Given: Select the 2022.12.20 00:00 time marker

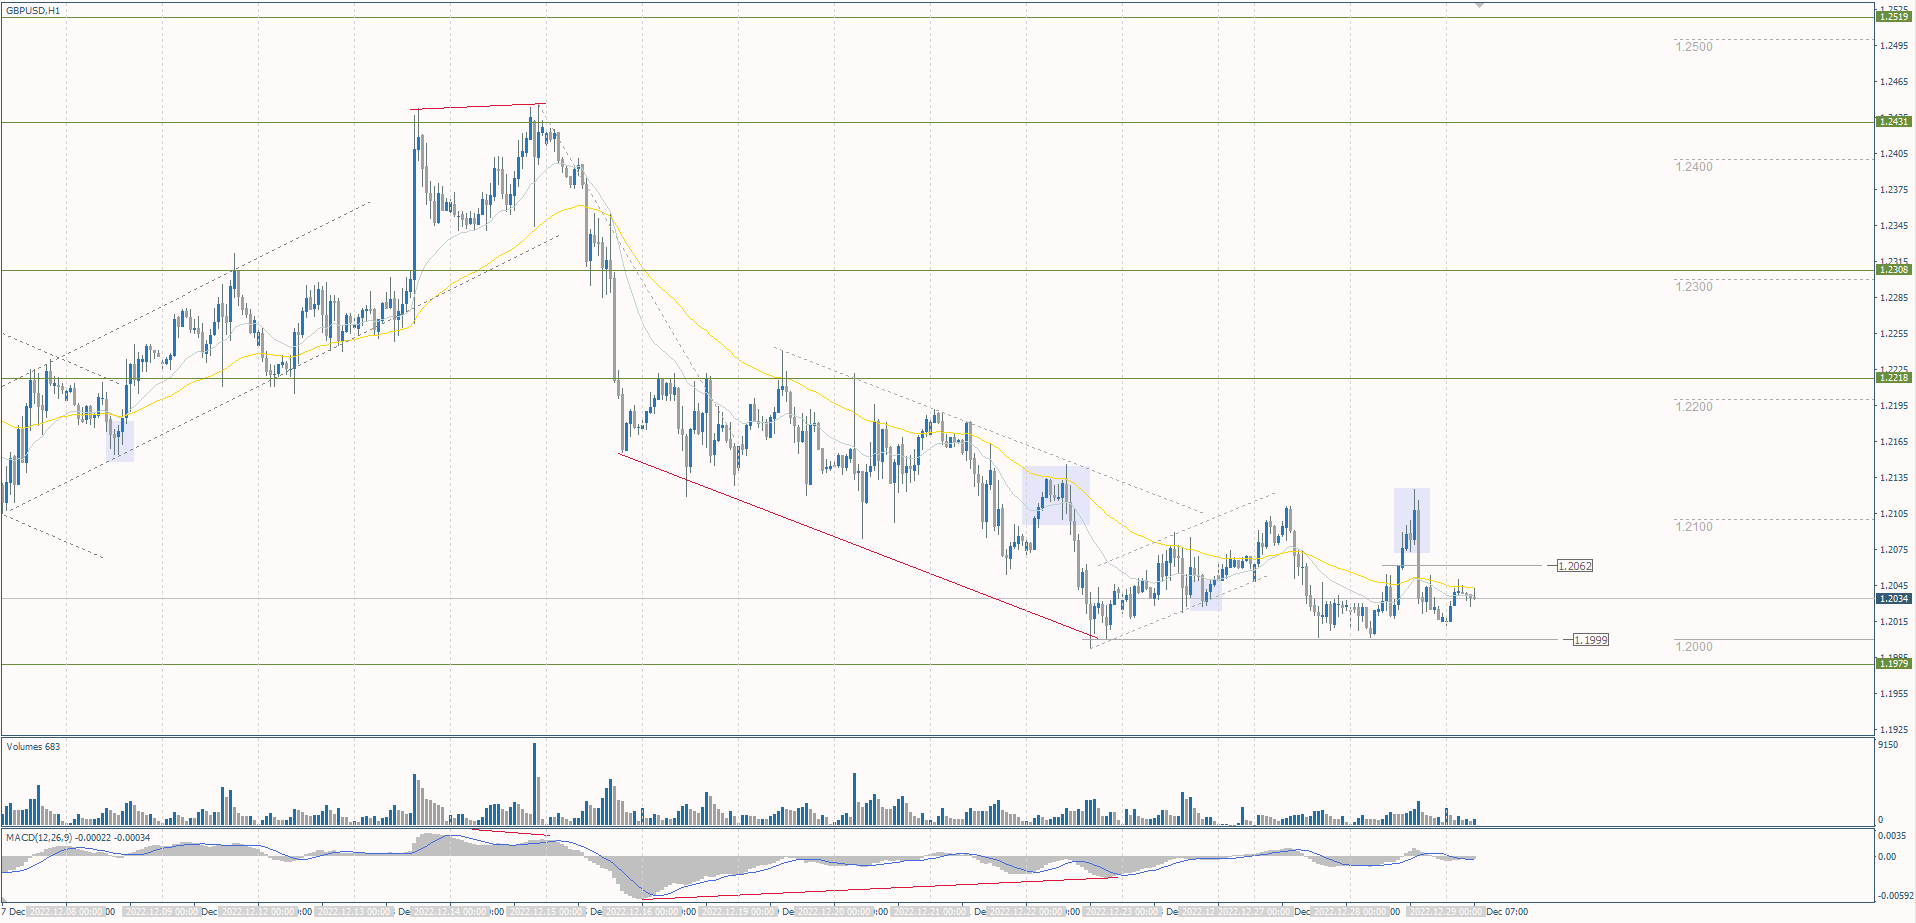Looking at the screenshot, I should click(834, 912).
